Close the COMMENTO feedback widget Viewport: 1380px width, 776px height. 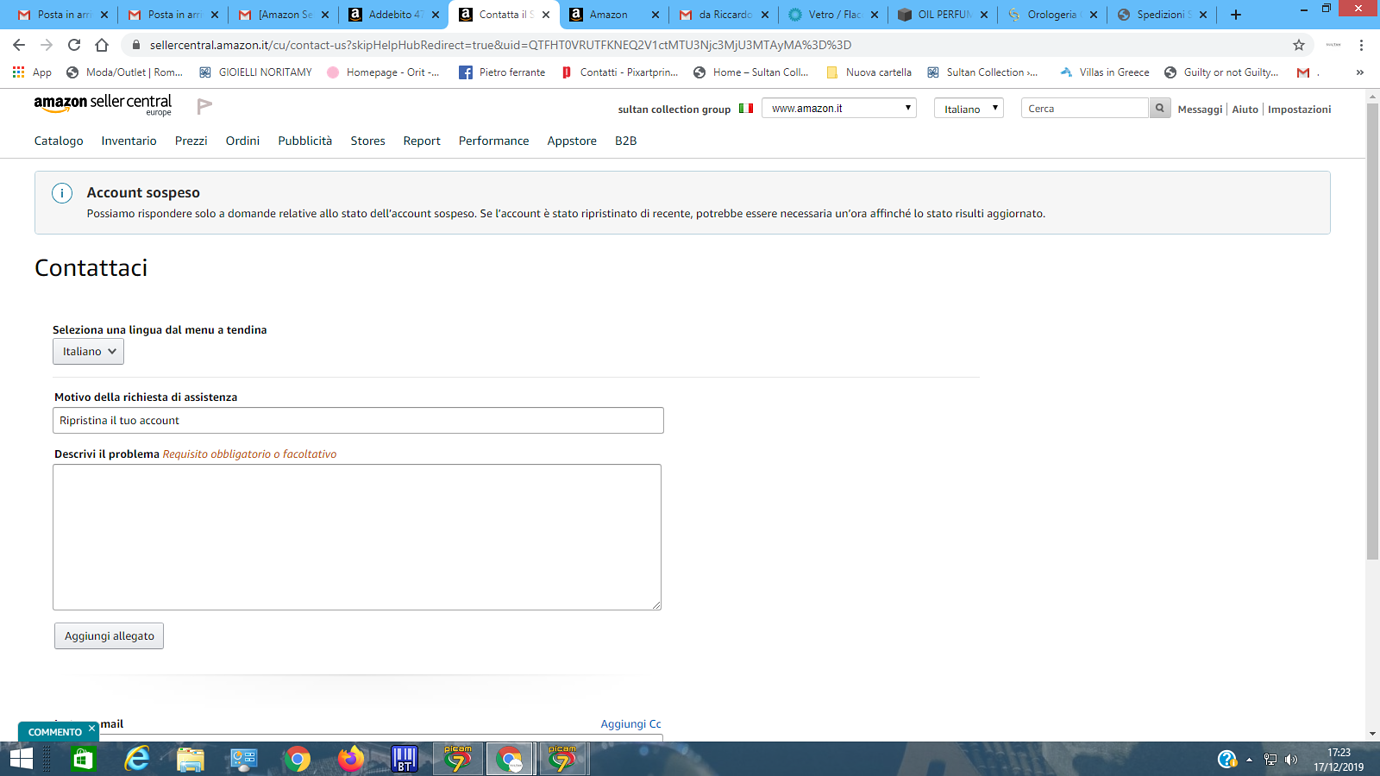click(x=91, y=729)
